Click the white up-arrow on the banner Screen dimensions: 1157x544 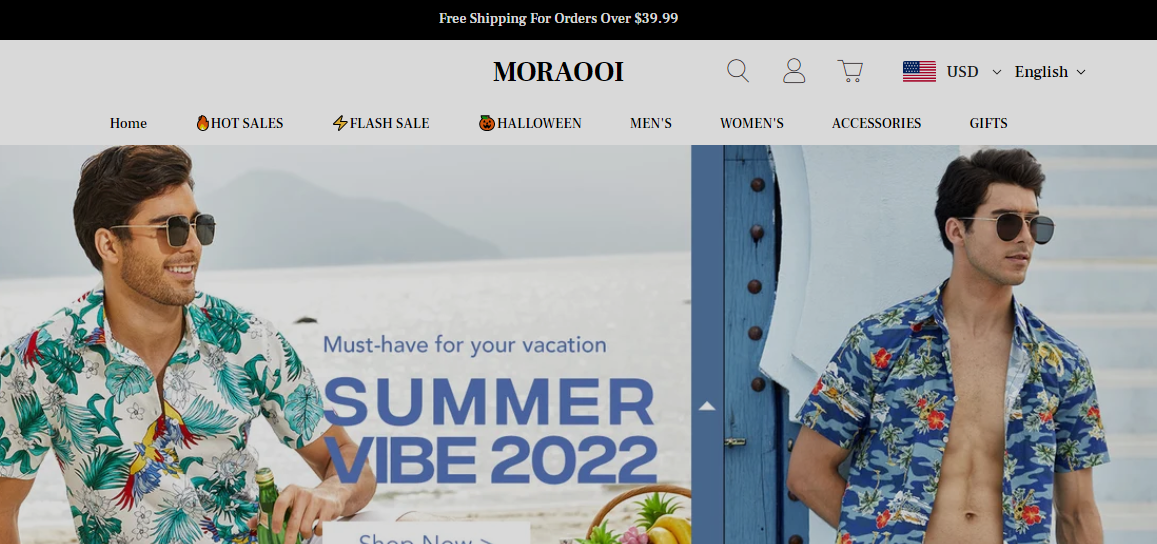(708, 406)
